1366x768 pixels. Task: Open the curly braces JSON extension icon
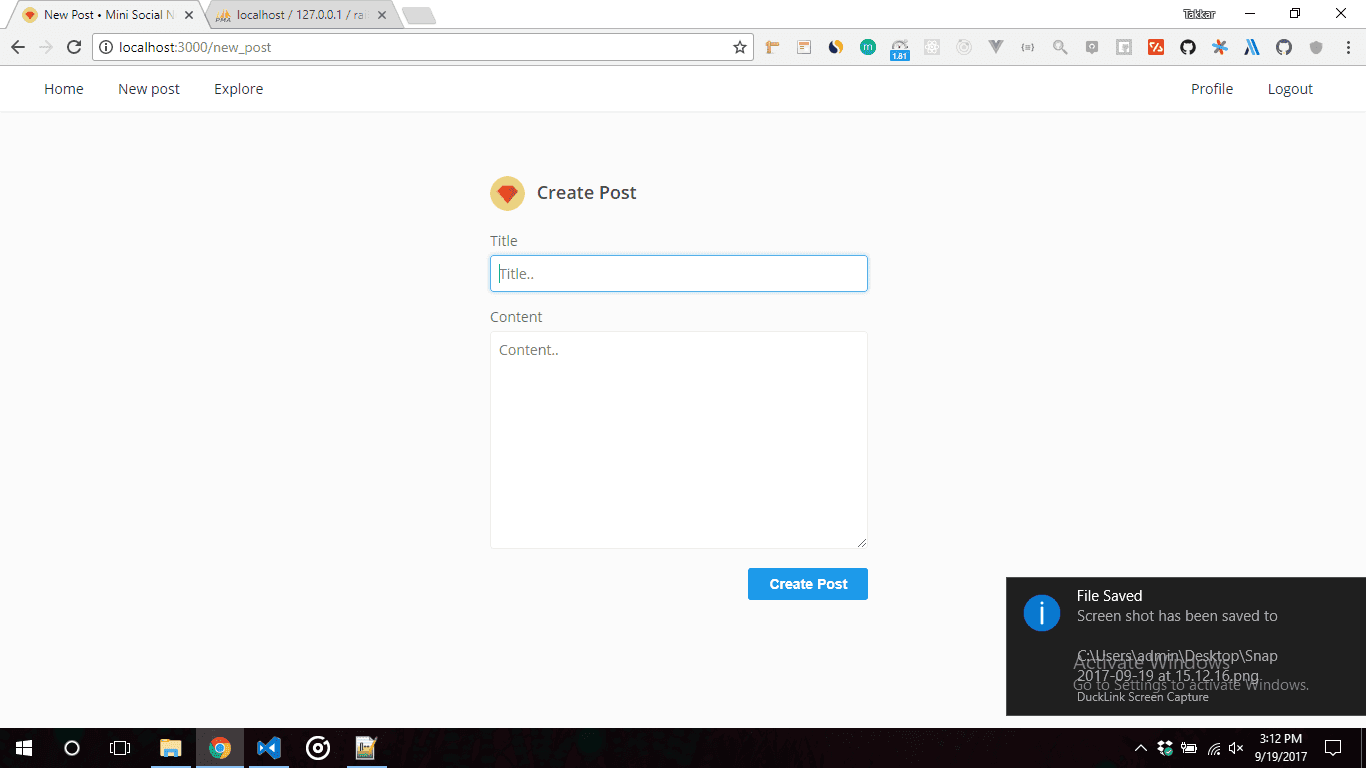point(1028,47)
